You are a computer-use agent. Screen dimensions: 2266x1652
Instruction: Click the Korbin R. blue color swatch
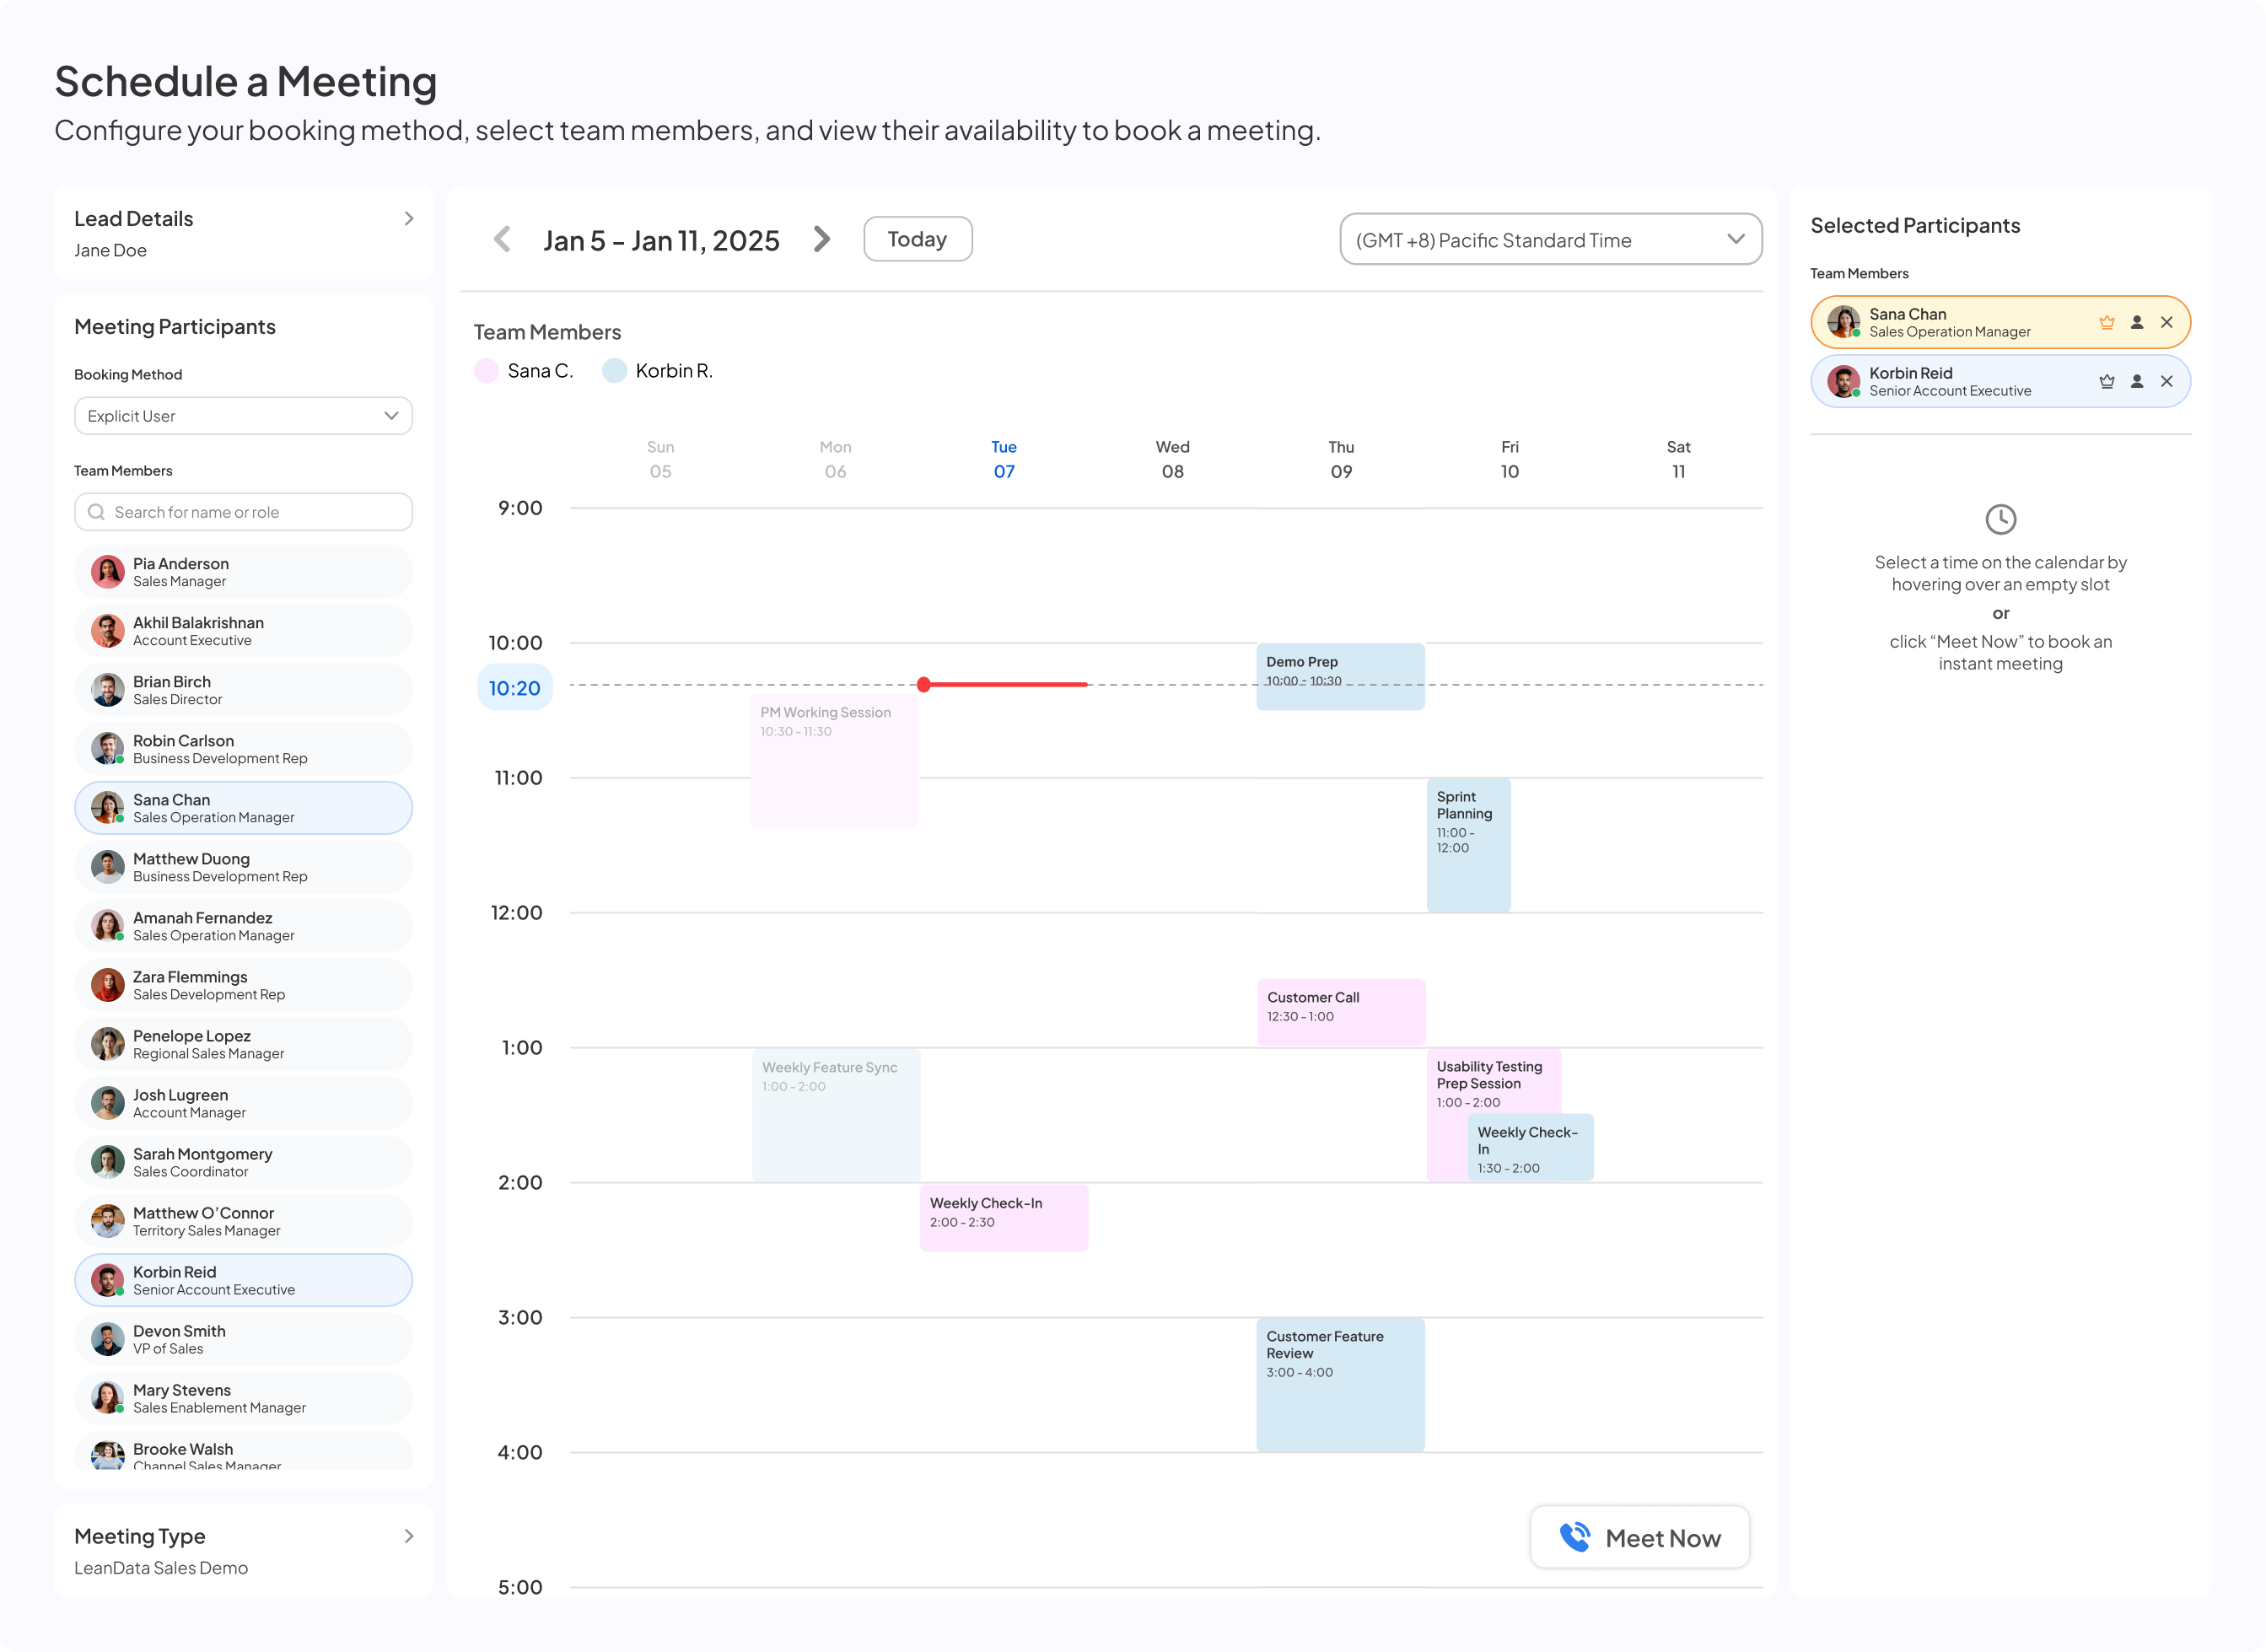614,371
